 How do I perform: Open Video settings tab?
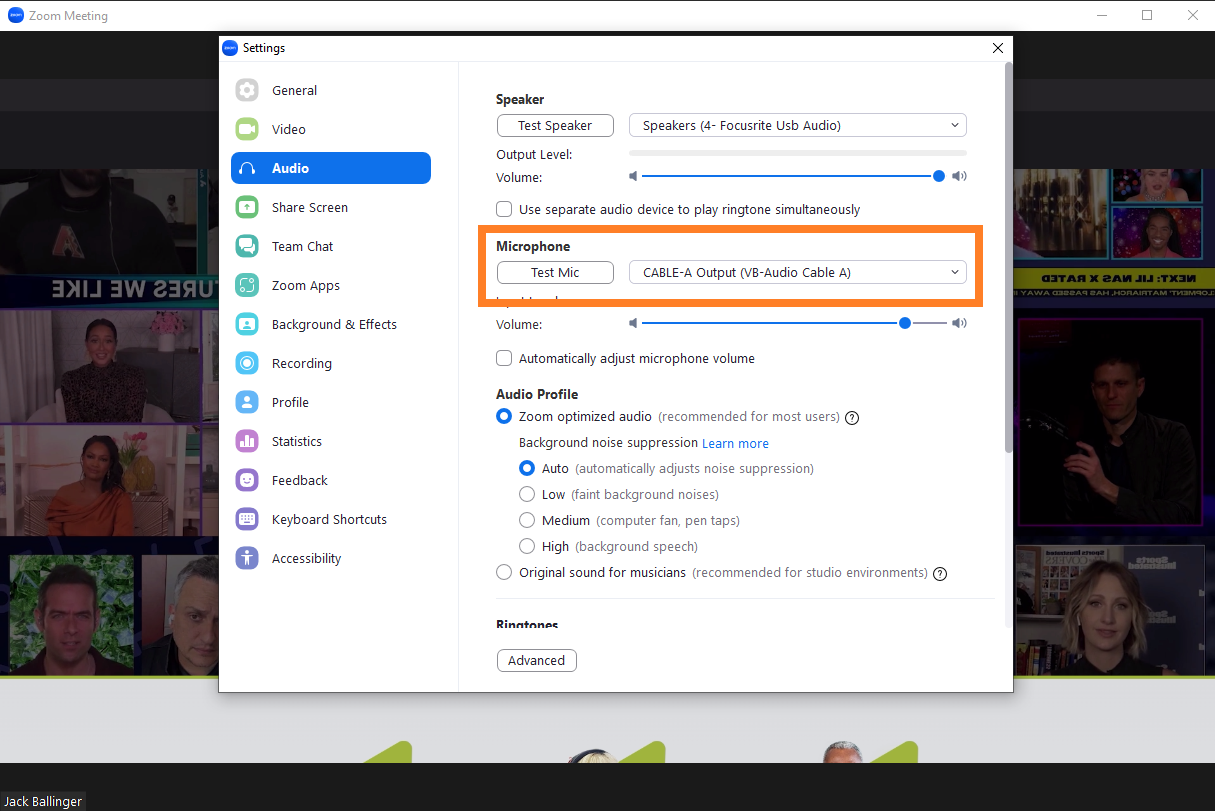[331, 129]
